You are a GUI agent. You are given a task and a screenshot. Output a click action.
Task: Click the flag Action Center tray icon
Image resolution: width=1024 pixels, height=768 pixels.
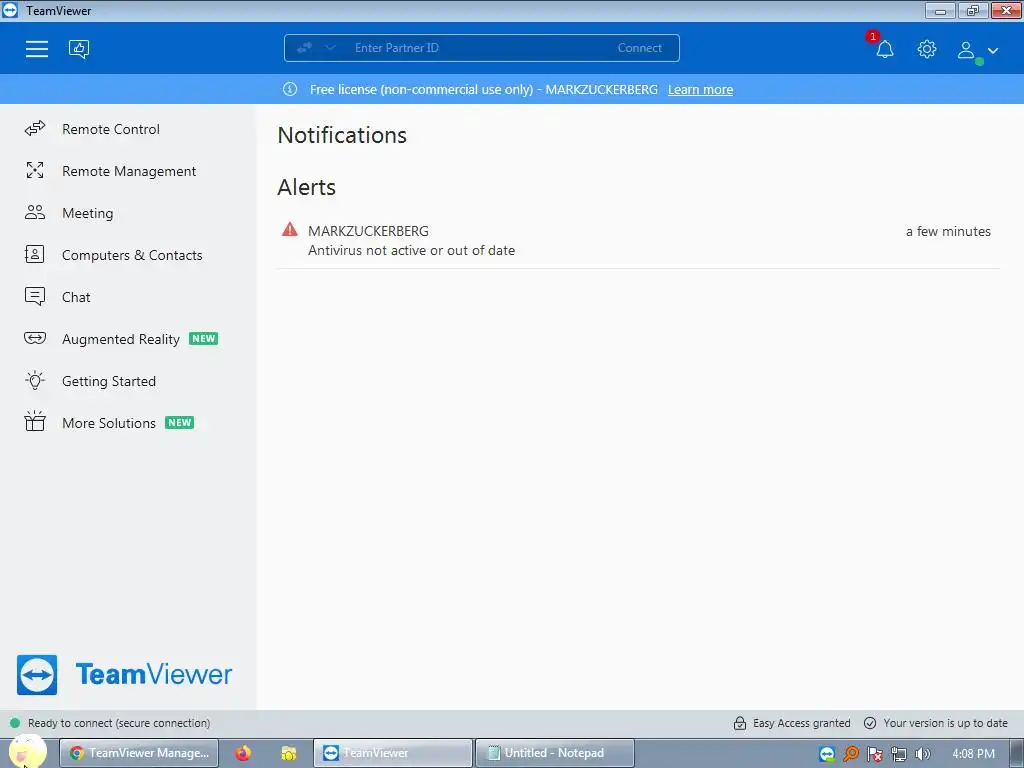874,754
